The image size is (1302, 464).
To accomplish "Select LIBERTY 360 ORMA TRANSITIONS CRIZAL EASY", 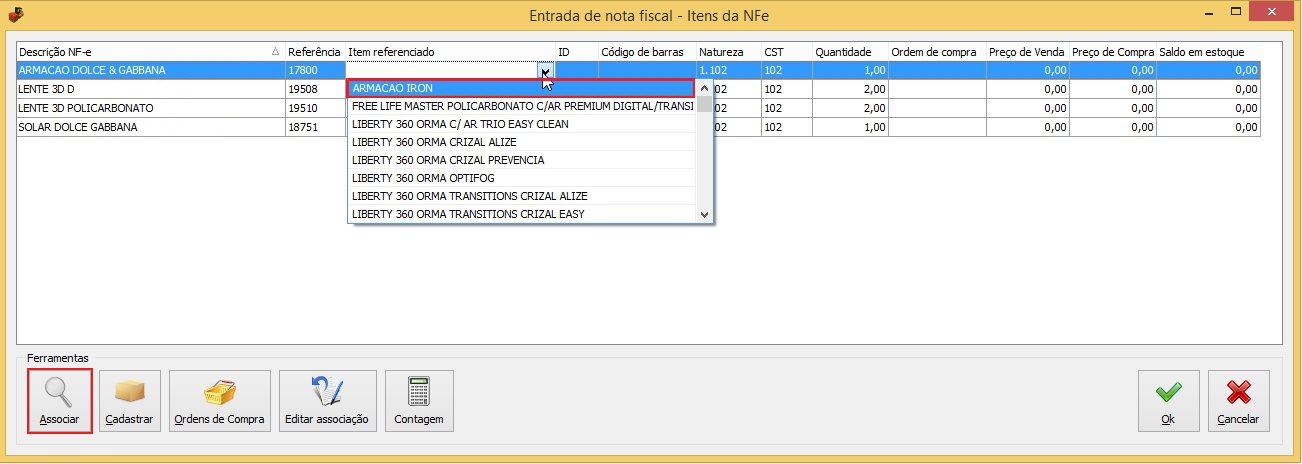I will pos(521,214).
